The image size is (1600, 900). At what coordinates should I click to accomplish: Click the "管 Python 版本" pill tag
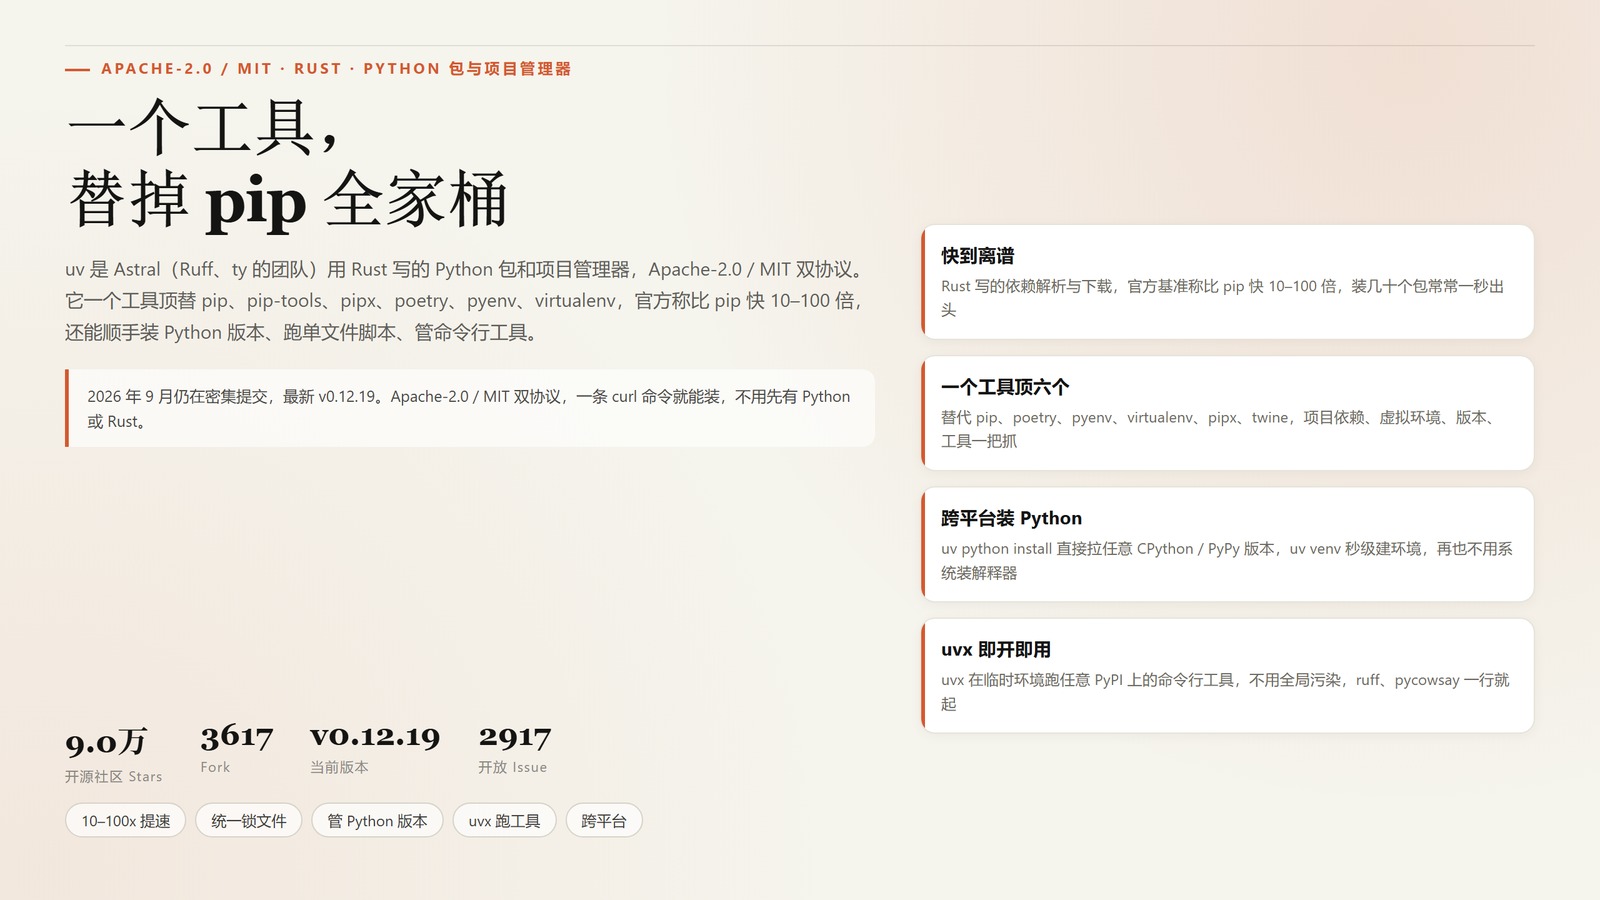pyautogui.click(x=378, y=821)
